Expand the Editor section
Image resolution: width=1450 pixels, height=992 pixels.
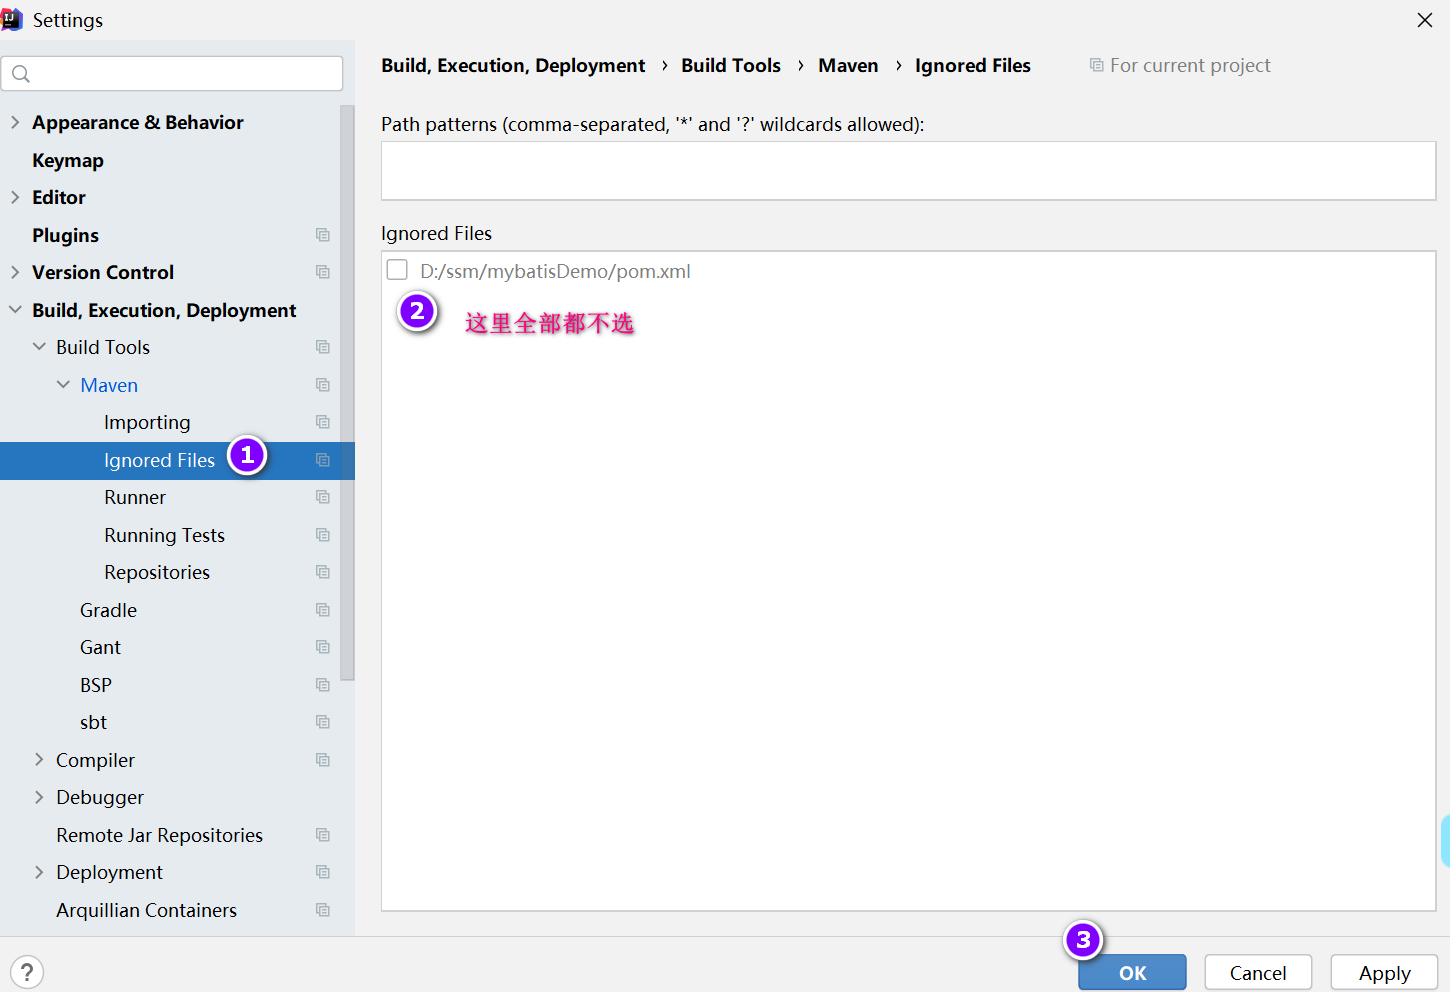click(x=15, y=197)
